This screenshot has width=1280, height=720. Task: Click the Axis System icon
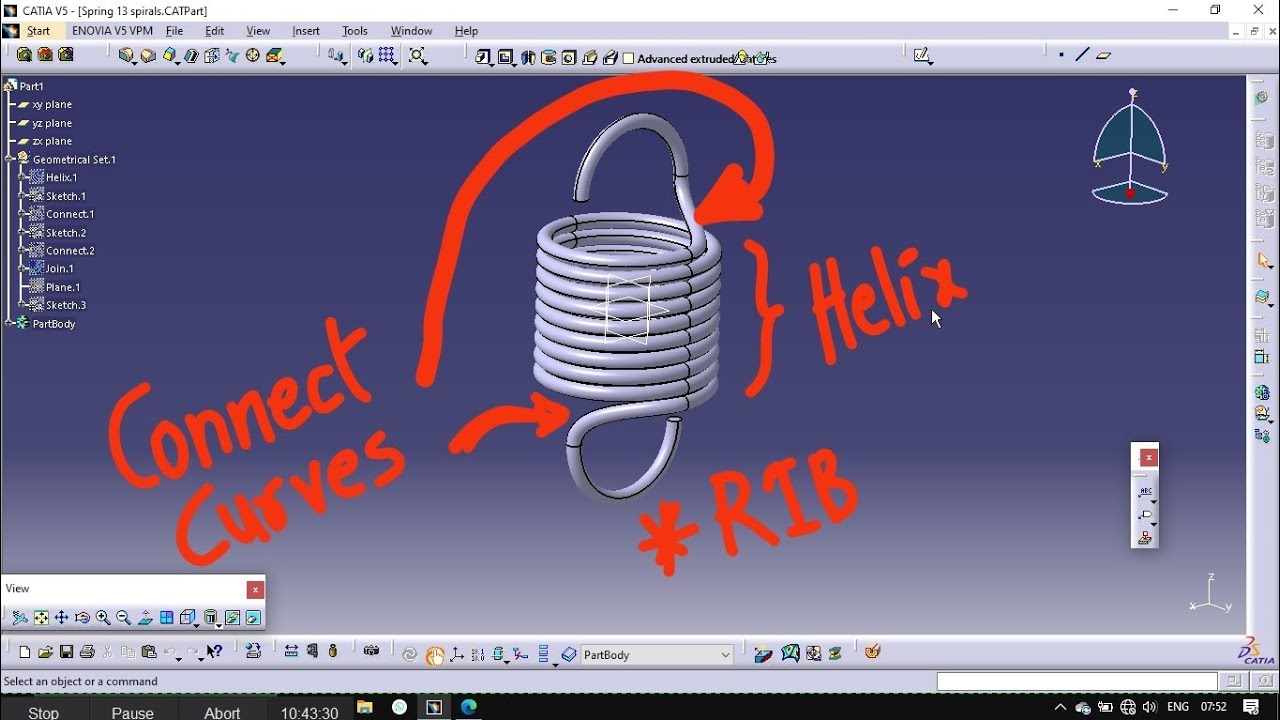457,655
